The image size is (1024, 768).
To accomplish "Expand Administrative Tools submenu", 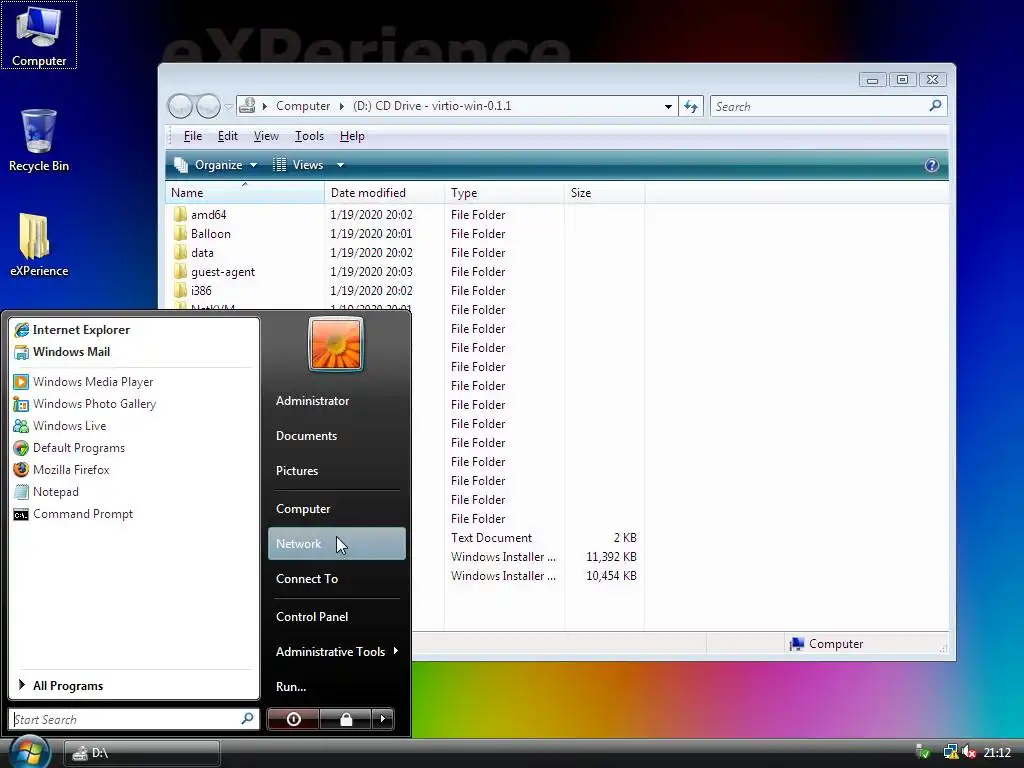I will point(336,652).
